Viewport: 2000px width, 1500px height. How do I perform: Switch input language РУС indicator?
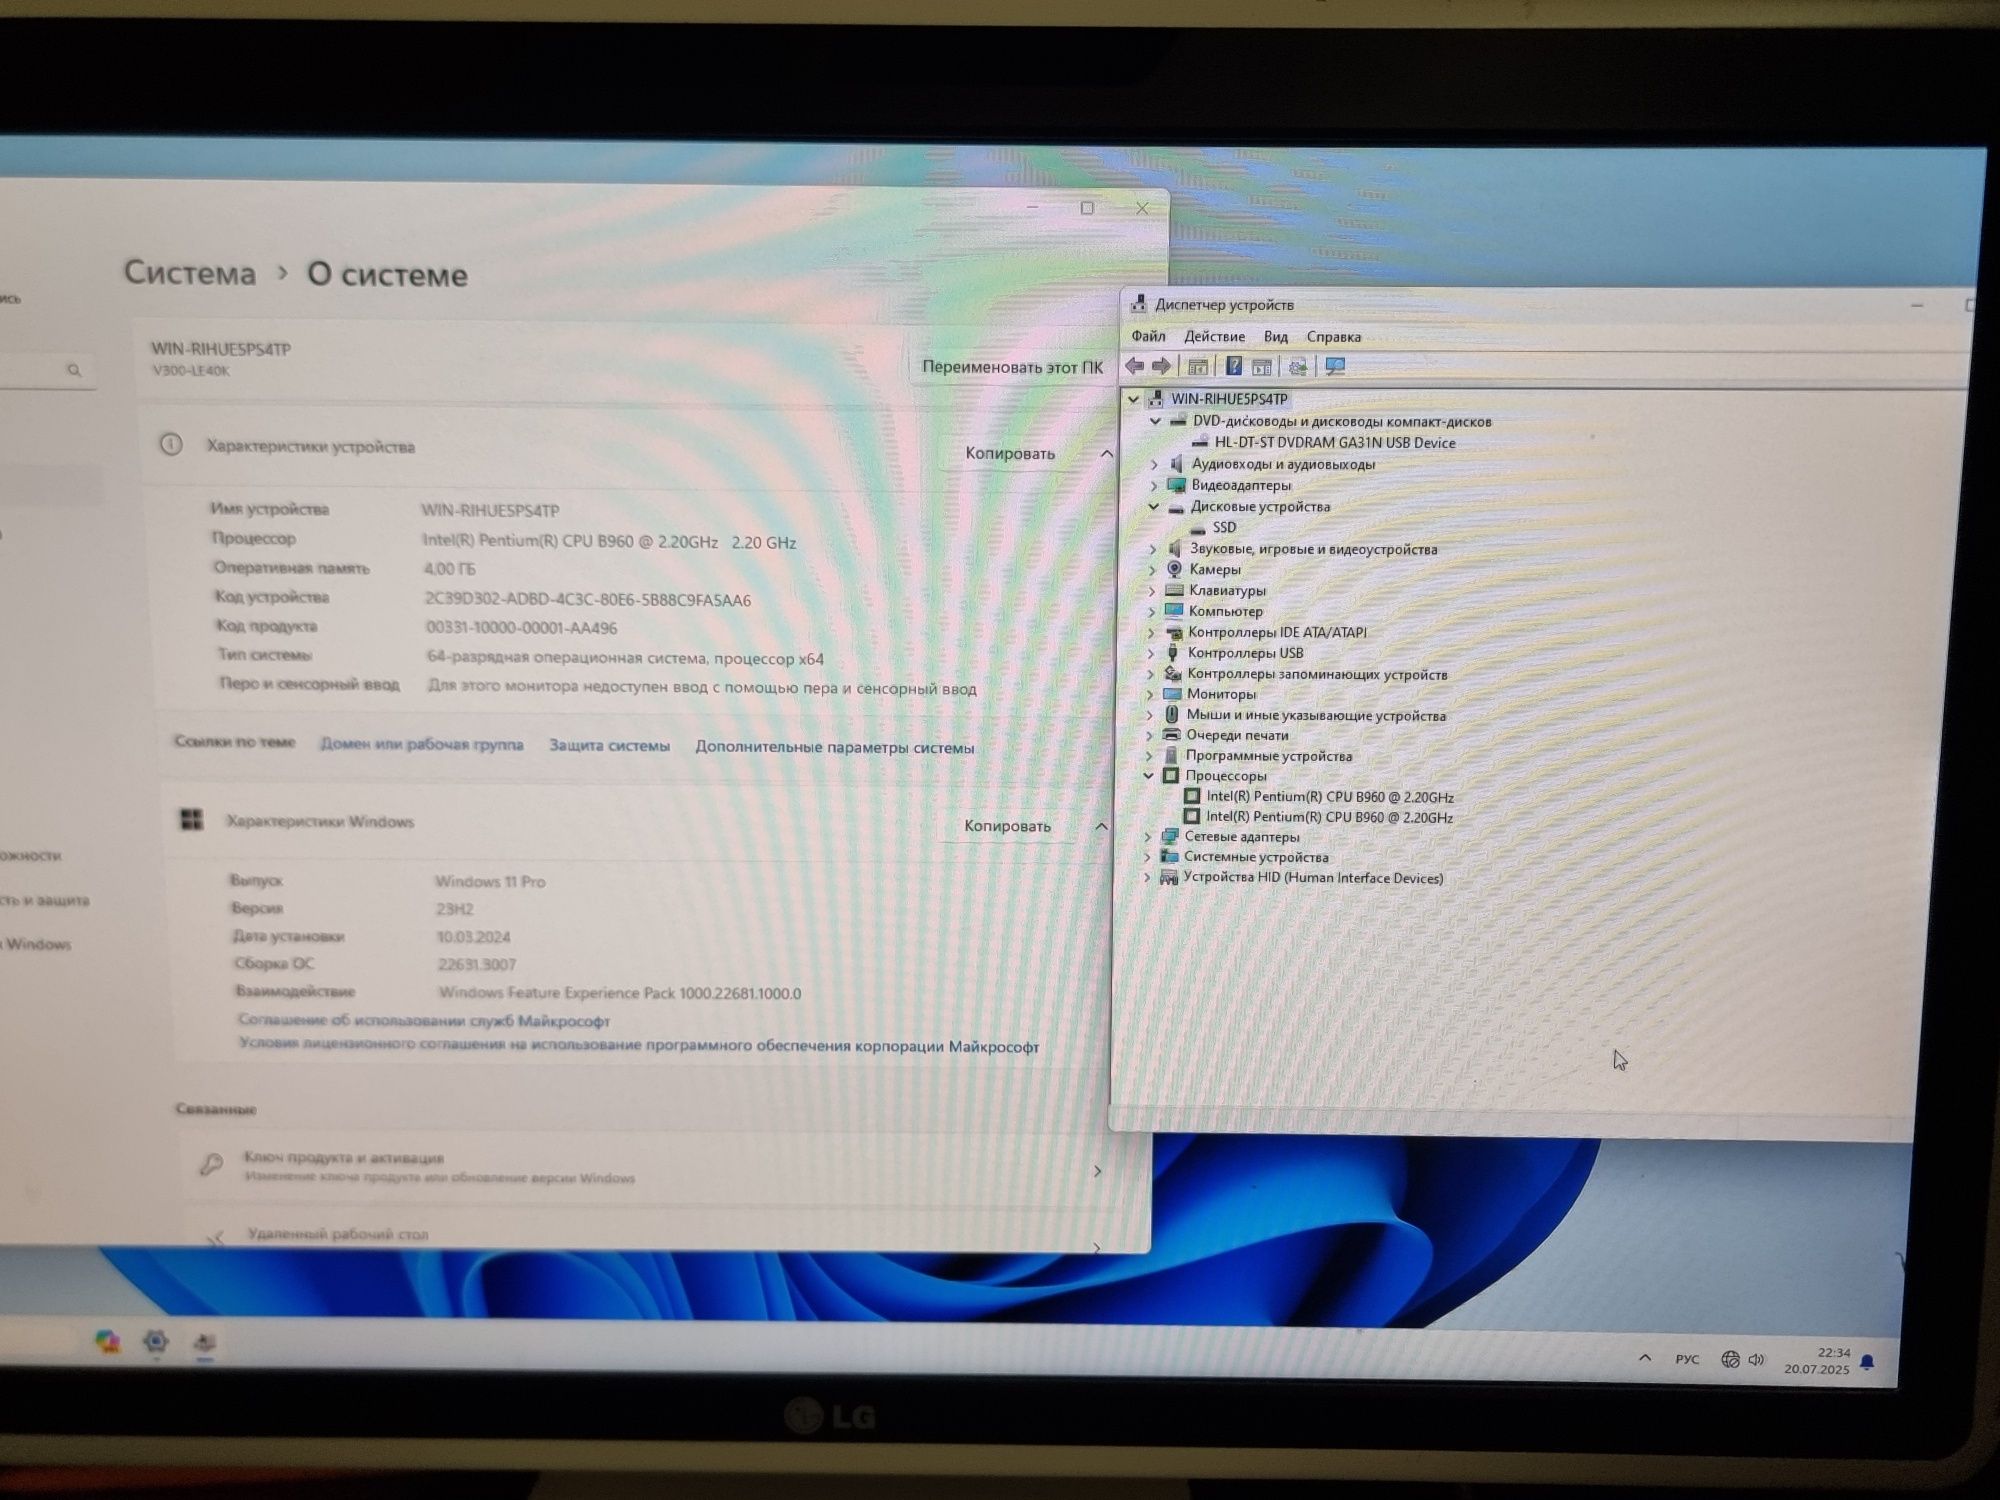pyautogui.click(x=1687, y=1360)
